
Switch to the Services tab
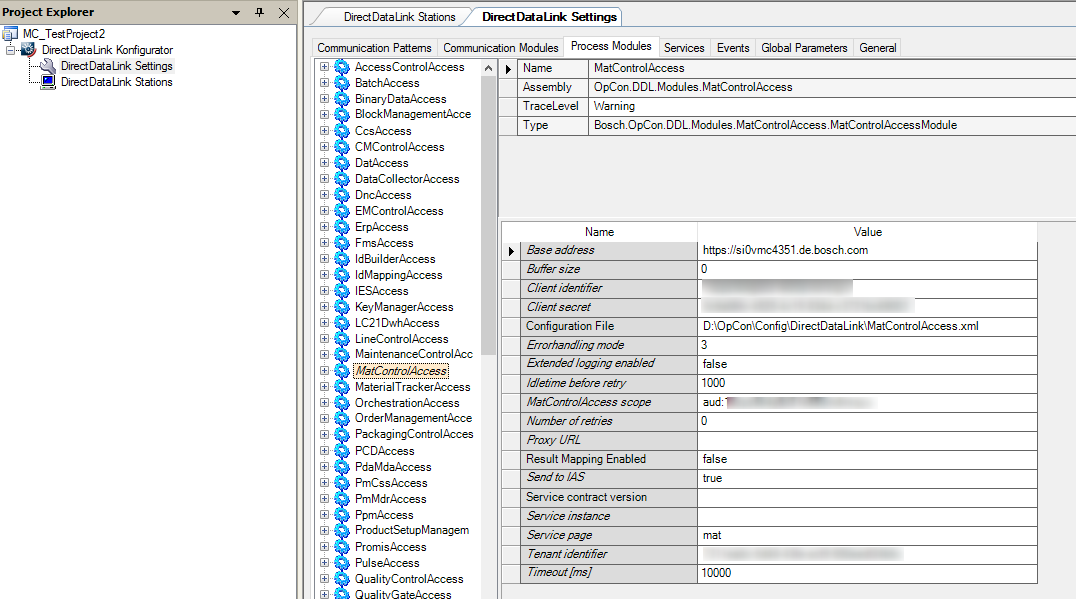(684, 47)
